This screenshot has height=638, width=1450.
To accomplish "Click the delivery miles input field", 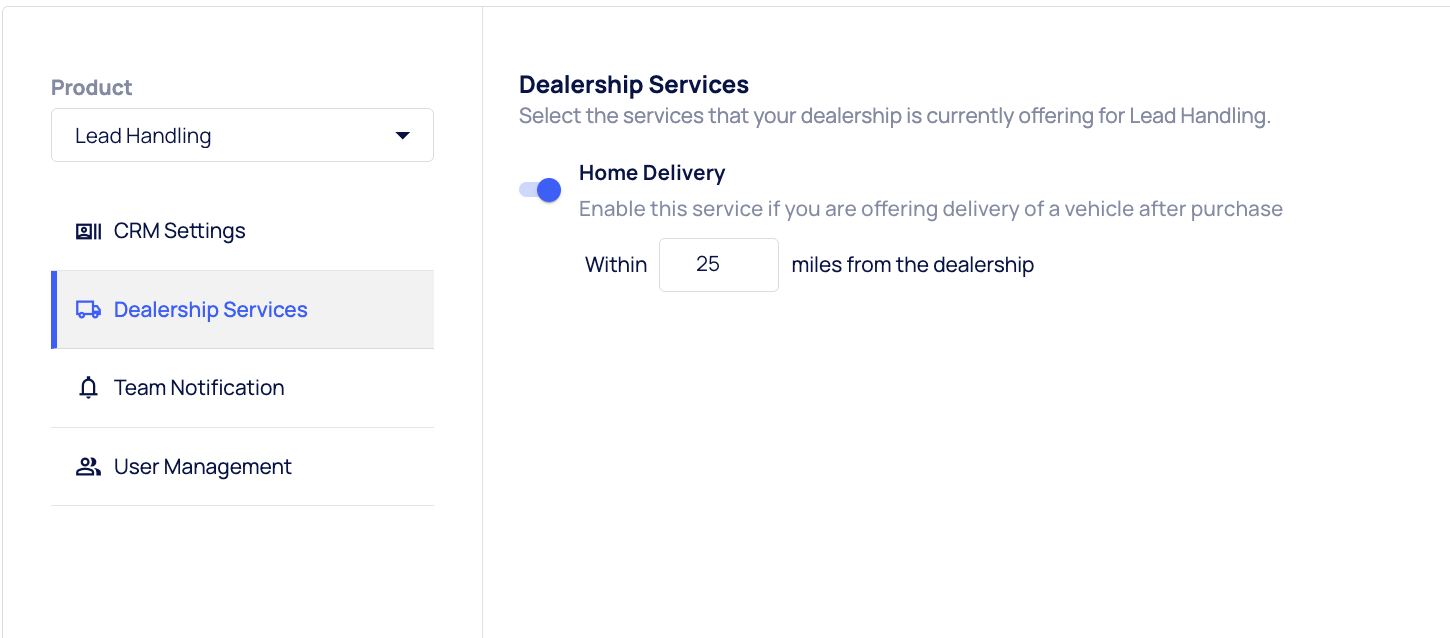I will (718, 265).
